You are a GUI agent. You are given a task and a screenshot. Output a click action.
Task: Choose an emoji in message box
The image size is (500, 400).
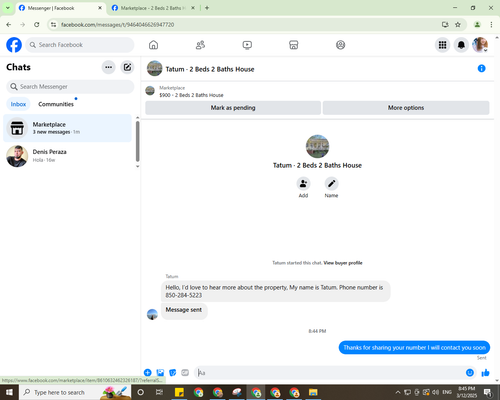[x=470, y=373]
